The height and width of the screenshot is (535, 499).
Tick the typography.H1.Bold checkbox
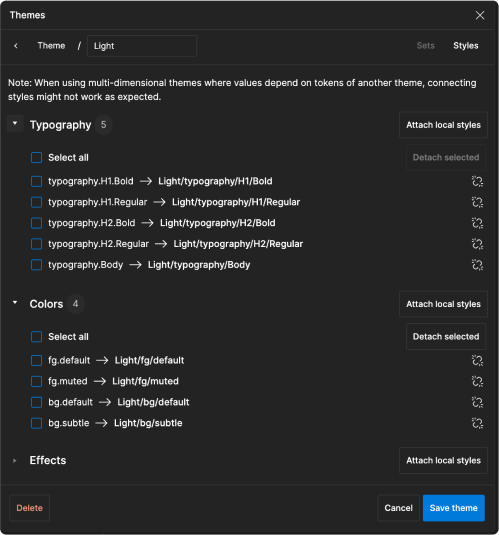coord(37,181)
